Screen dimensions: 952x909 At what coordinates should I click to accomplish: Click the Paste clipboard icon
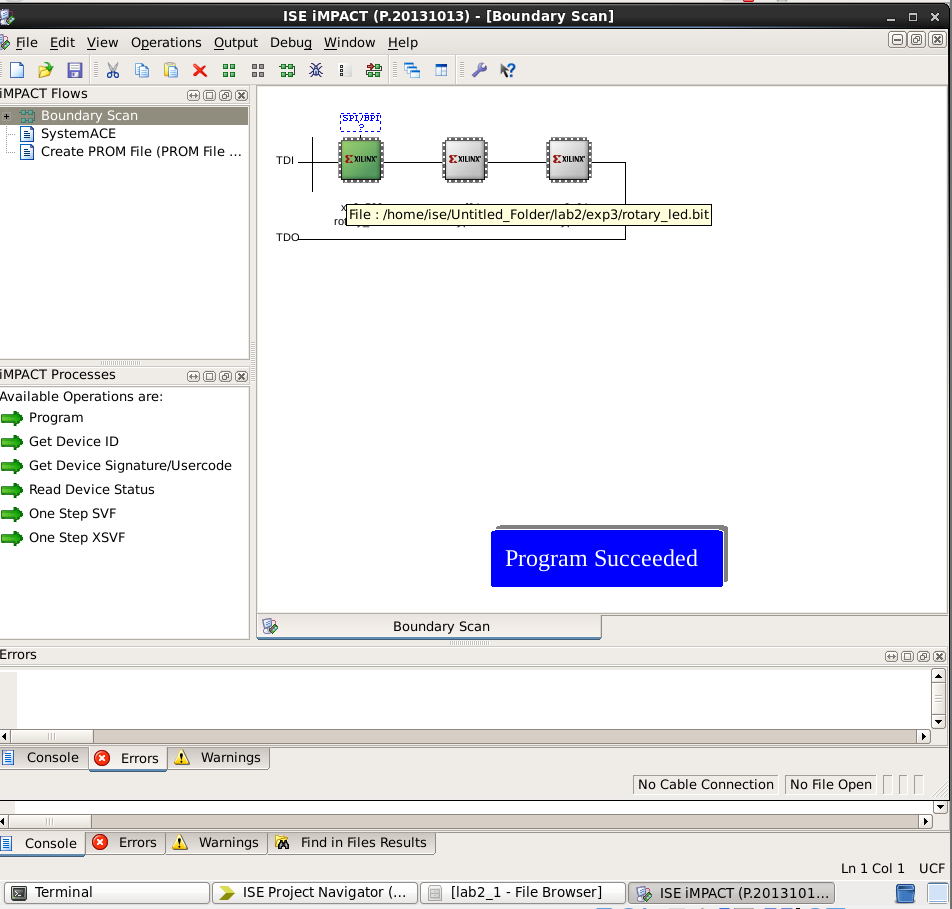click(171, 70)
